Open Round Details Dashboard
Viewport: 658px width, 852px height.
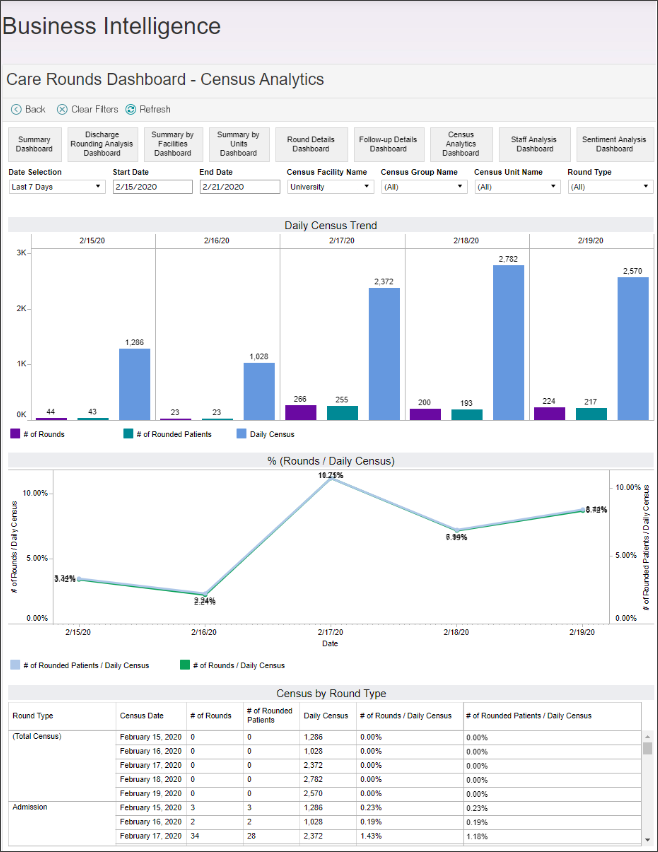(310, 144)
